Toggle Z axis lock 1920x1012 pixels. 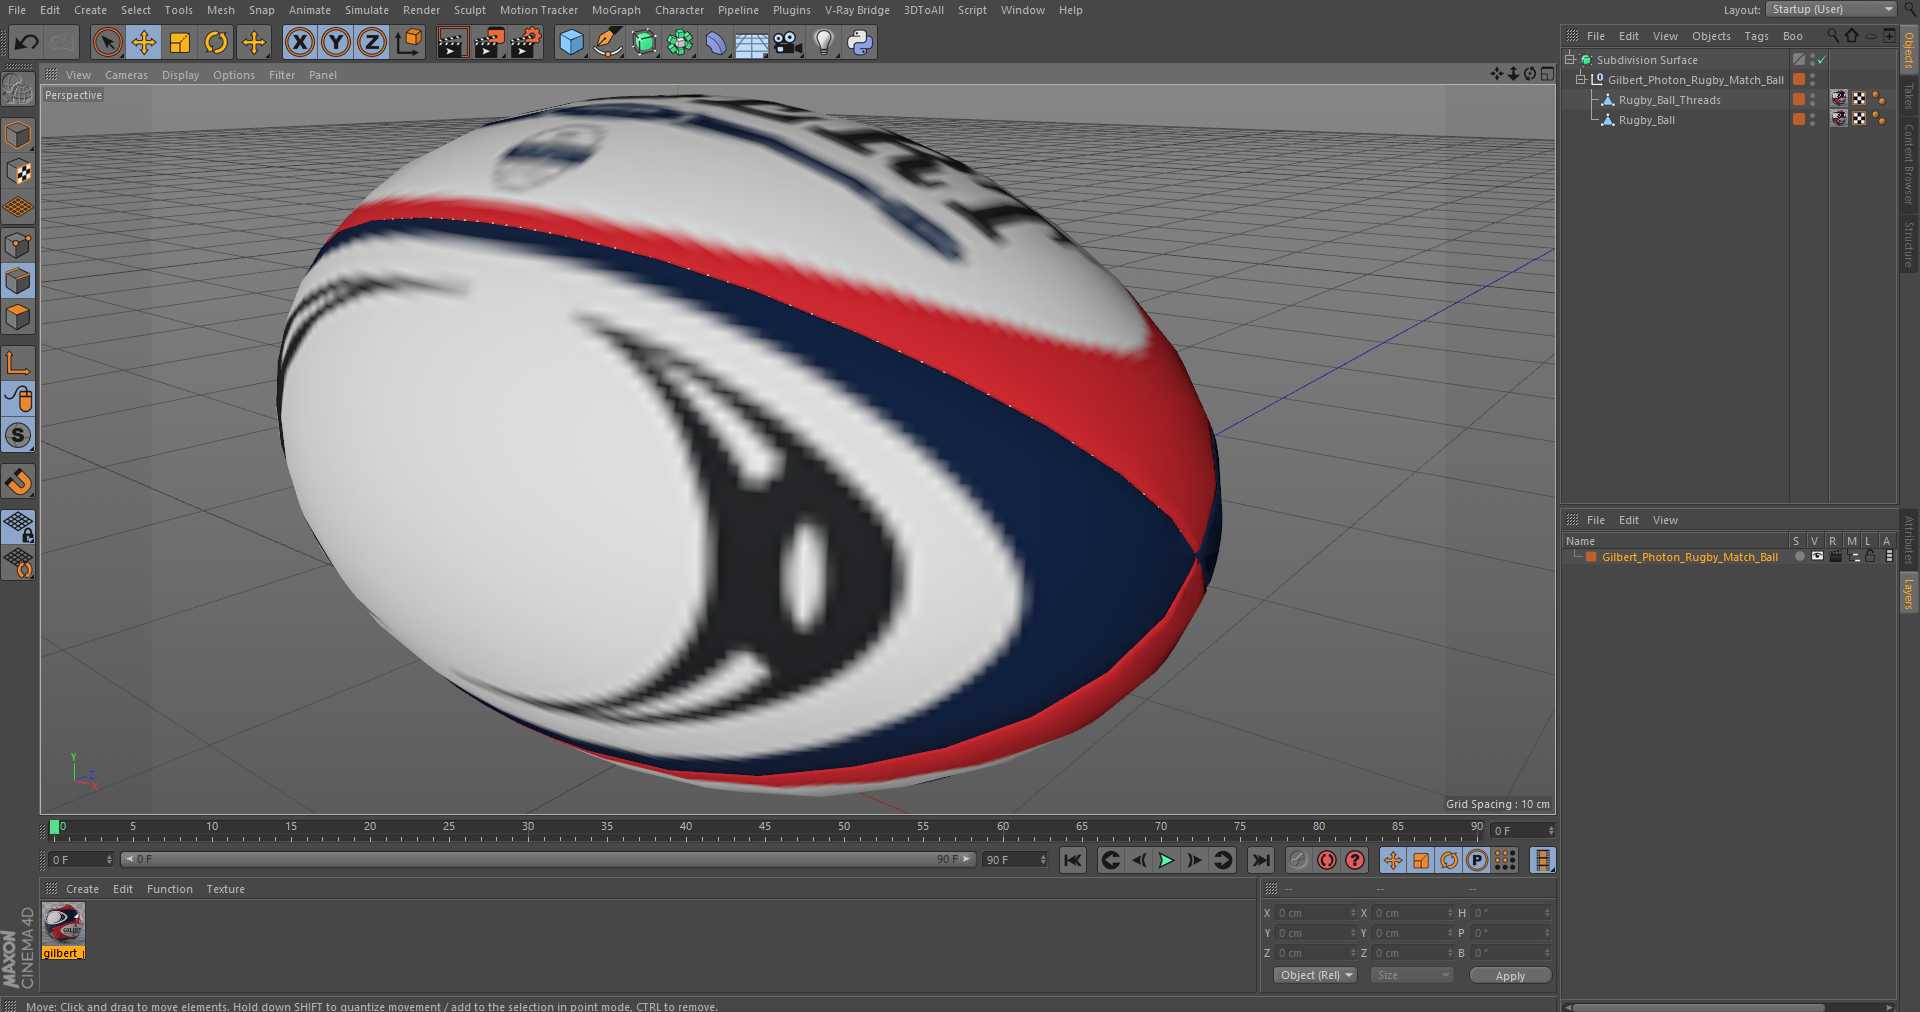point(372,42)
